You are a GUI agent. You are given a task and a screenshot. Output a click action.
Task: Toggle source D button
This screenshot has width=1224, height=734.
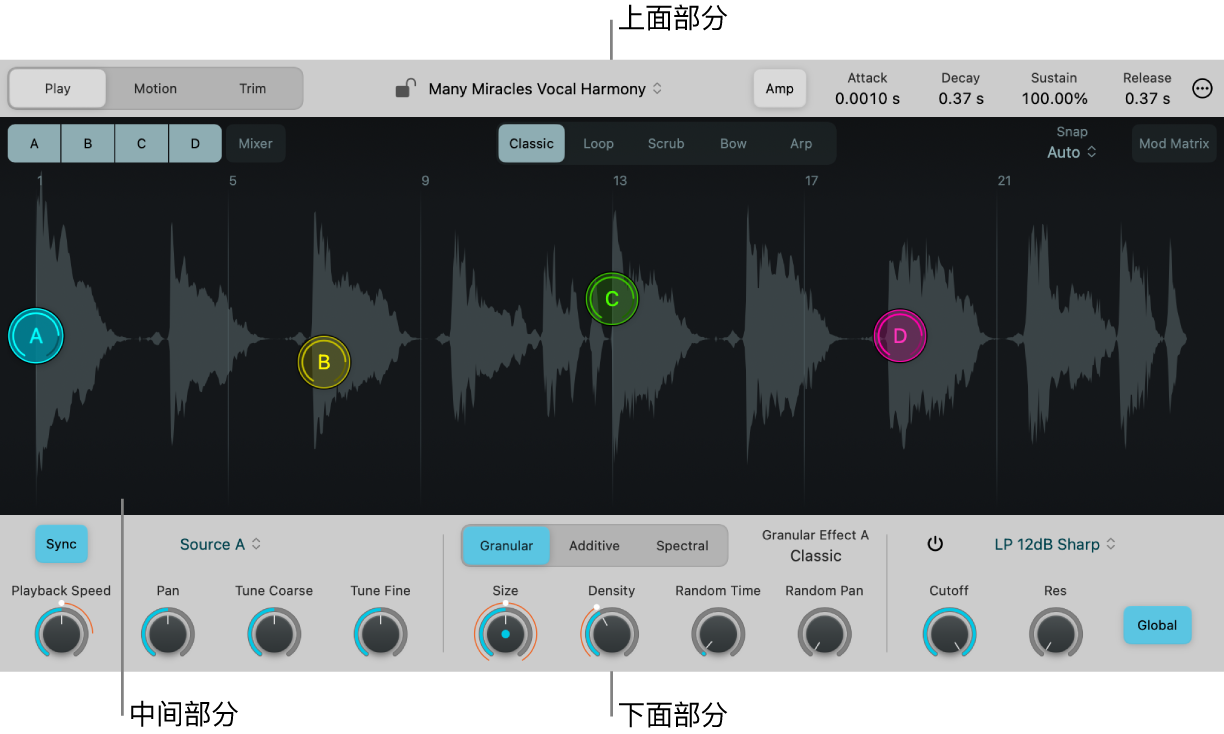195,144
